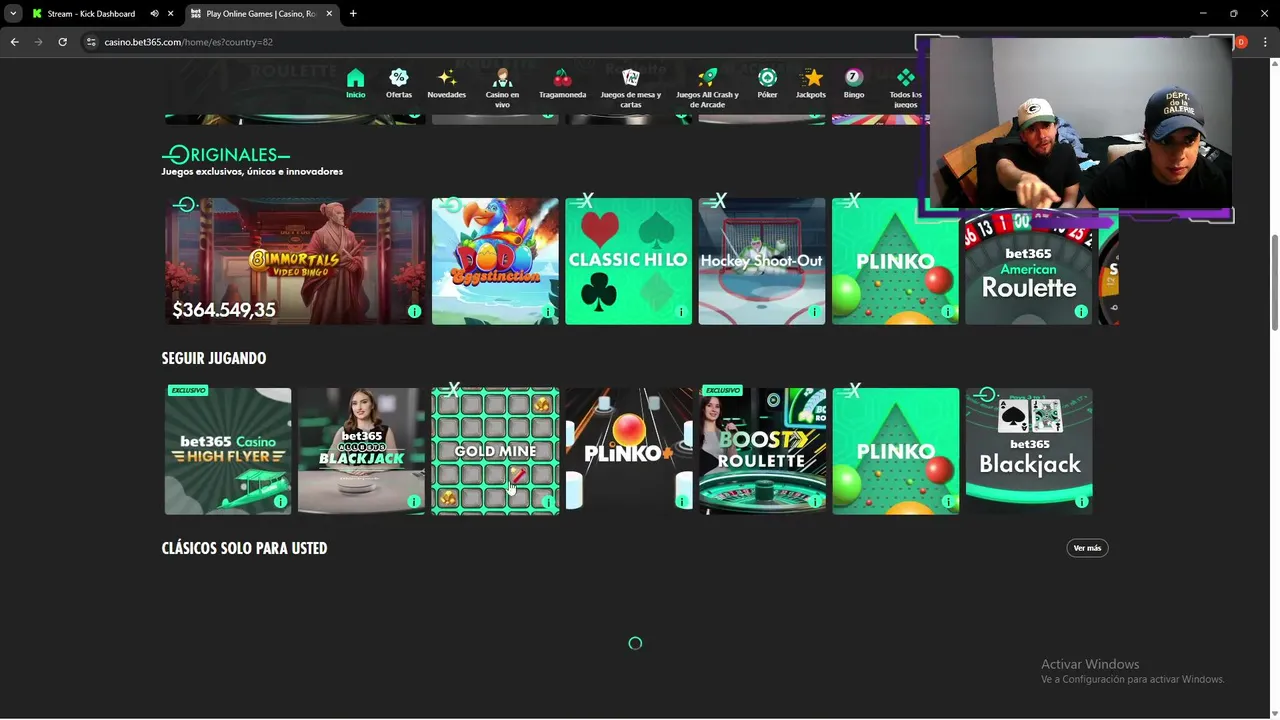Image resolution: width=1280 pixels, height=720 pixels.
Task: Open the Ofertas category
Action: [x=399, y=84]
